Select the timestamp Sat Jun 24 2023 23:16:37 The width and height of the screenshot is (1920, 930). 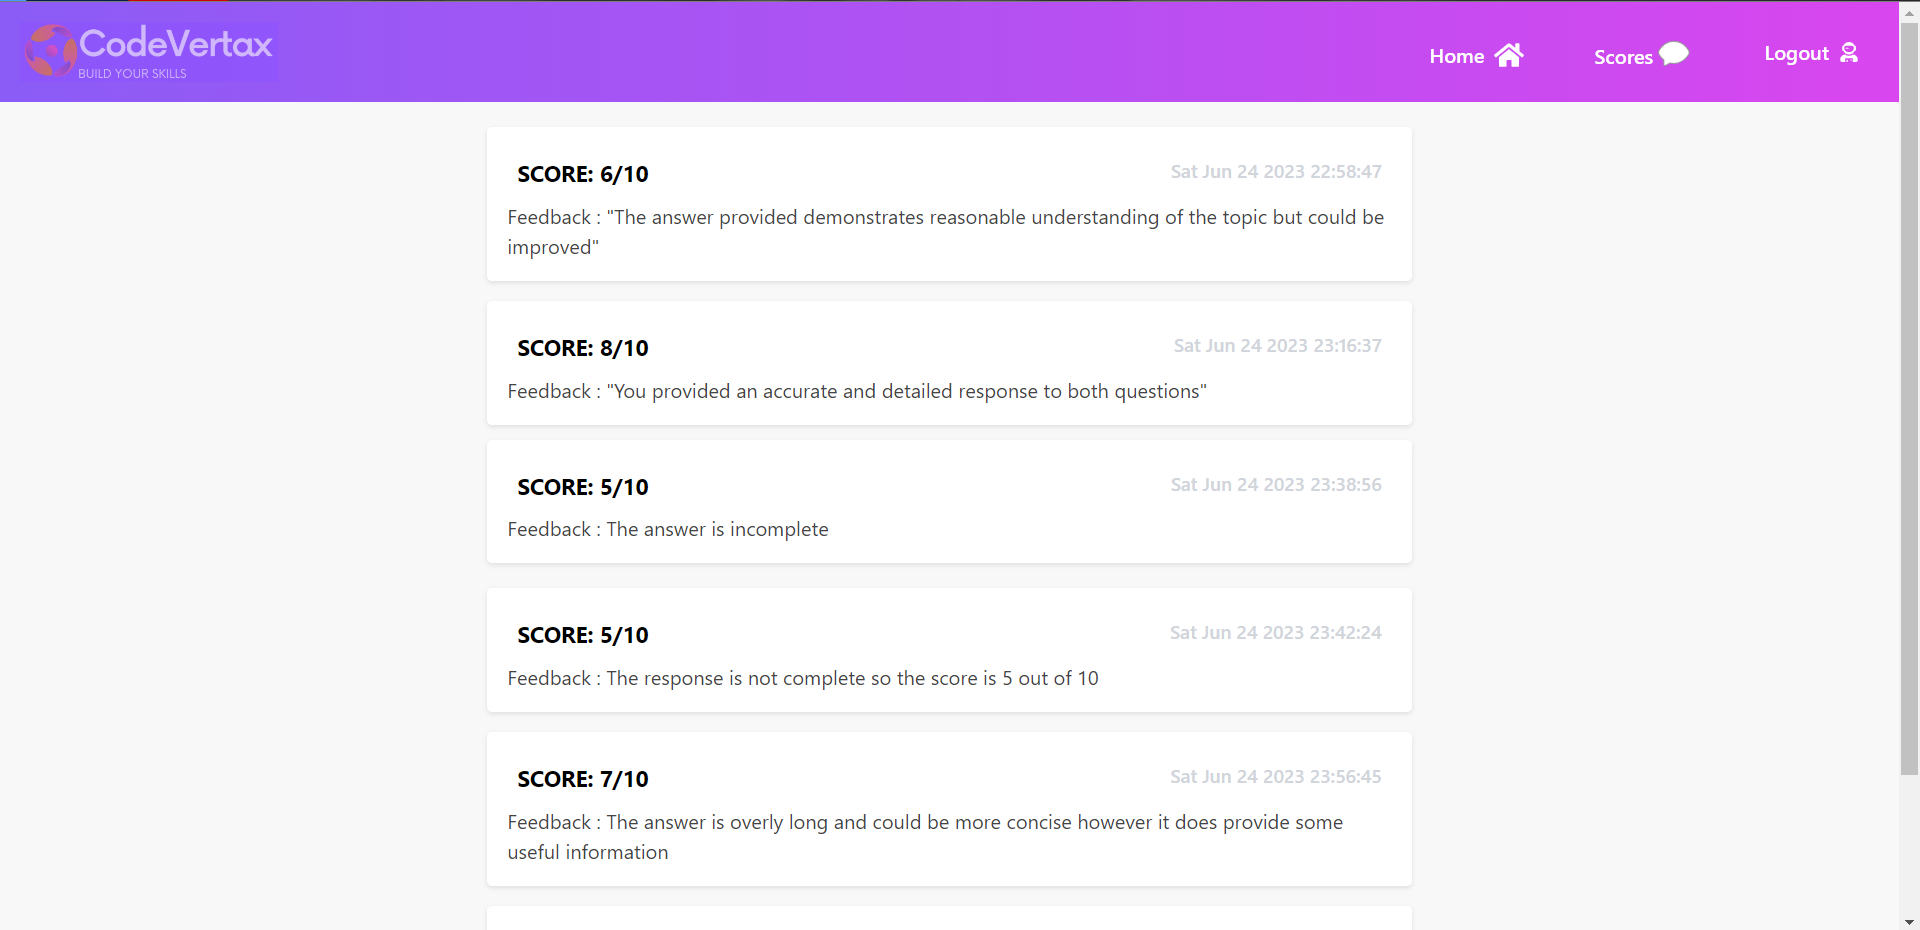pyautogui.click(x=1277, y=345)
